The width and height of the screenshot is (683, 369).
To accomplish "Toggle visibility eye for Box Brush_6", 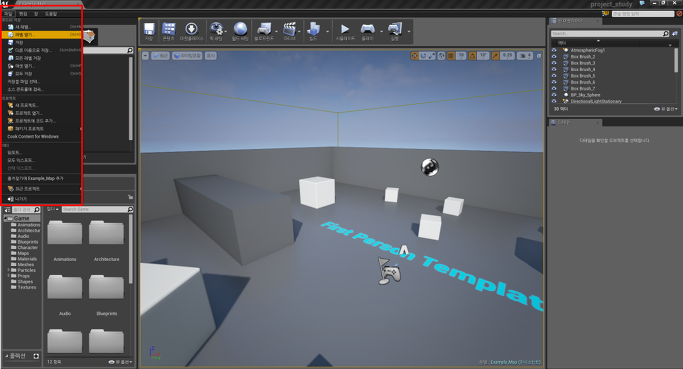I will (554, 82).
